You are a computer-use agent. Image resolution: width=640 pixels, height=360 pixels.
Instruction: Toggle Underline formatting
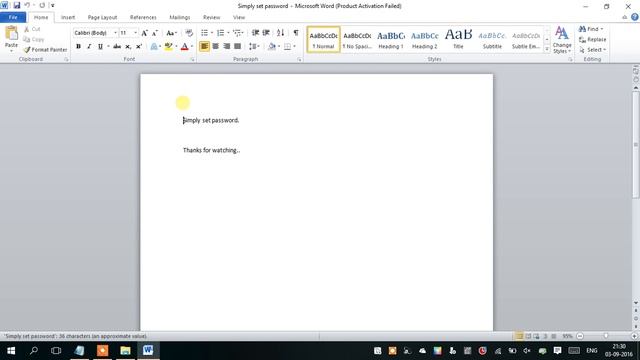pos(100,47)
